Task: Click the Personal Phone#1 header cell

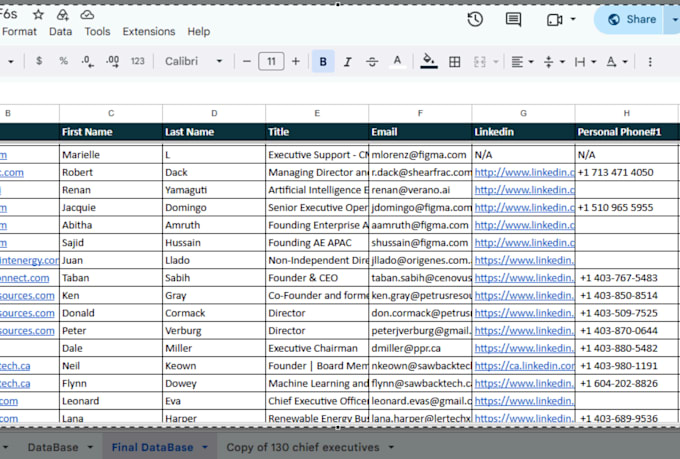Action: (627, 132)
